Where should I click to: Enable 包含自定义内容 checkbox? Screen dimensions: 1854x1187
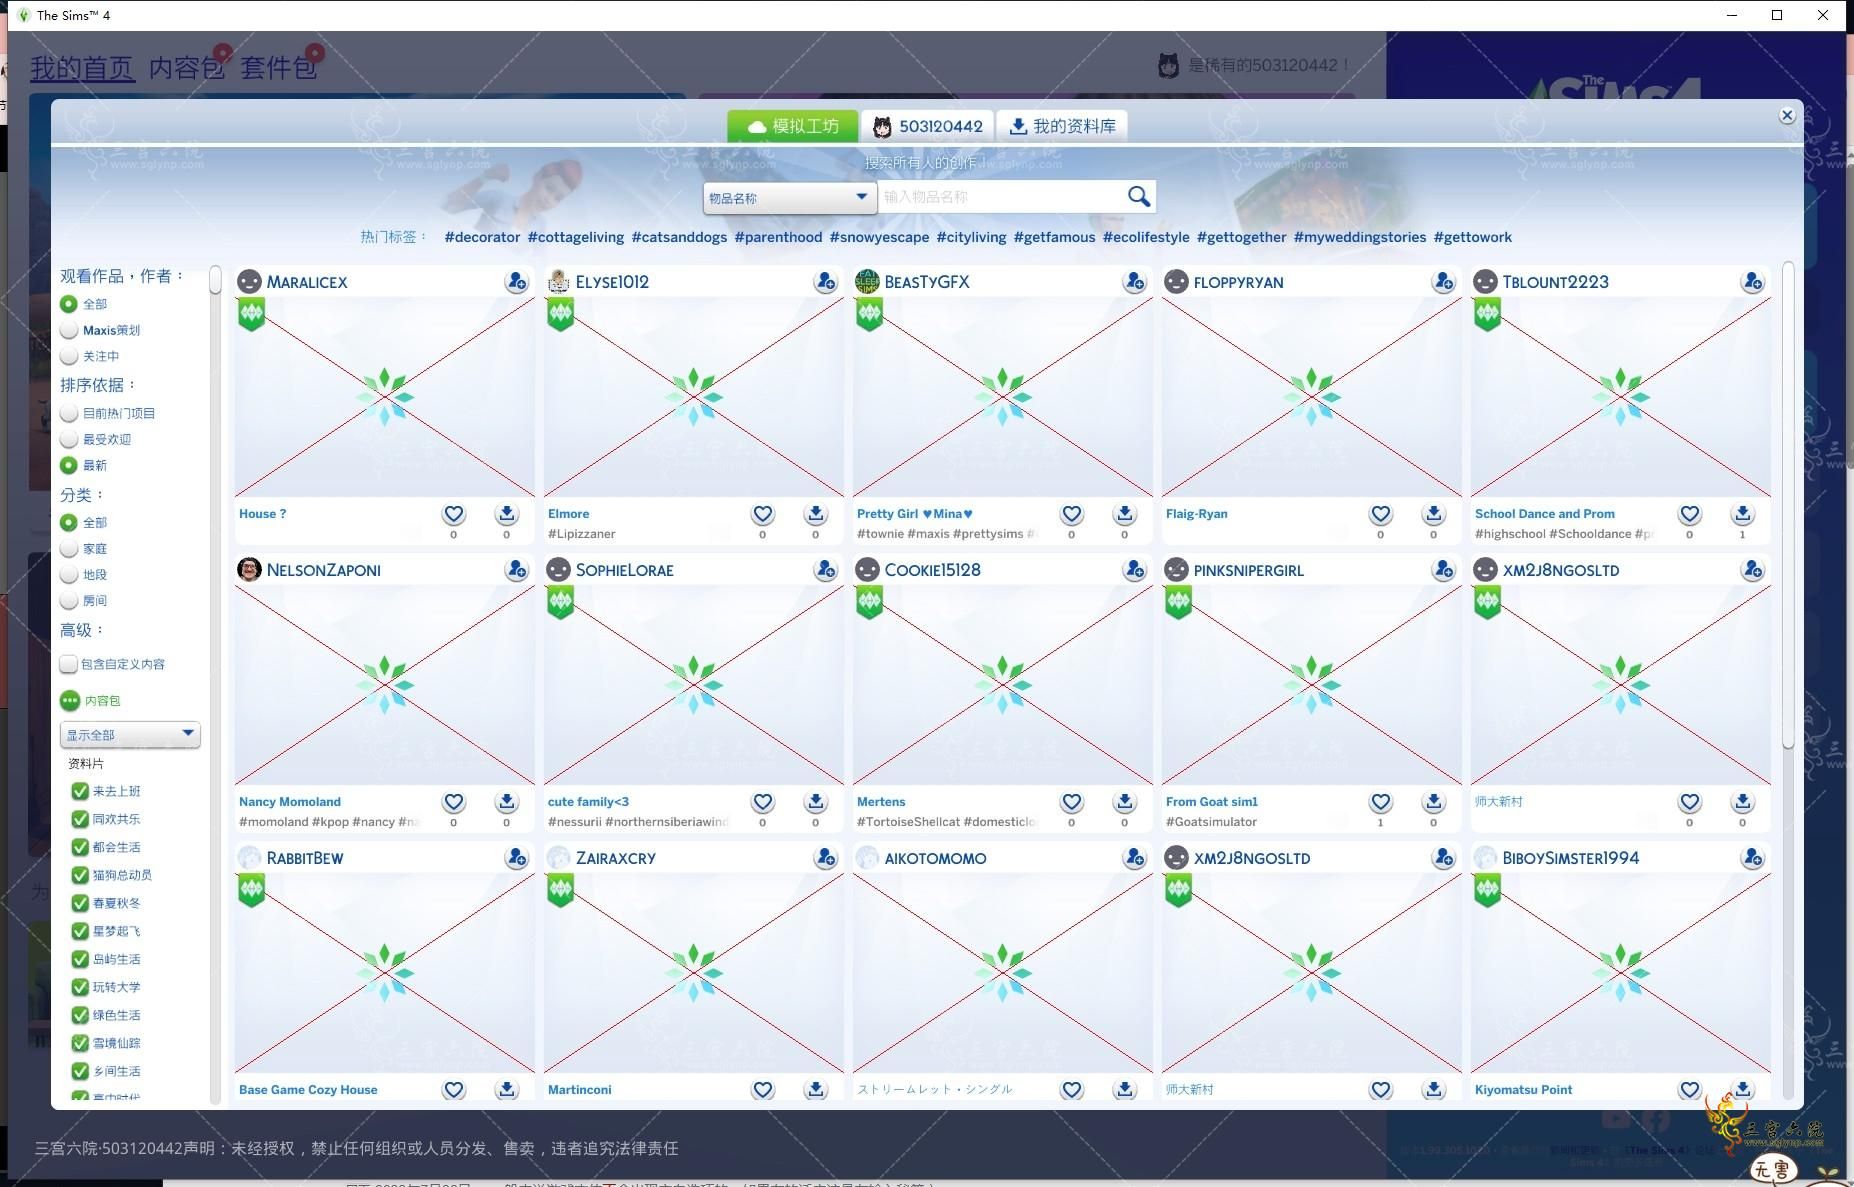click(x=69, y=664)
